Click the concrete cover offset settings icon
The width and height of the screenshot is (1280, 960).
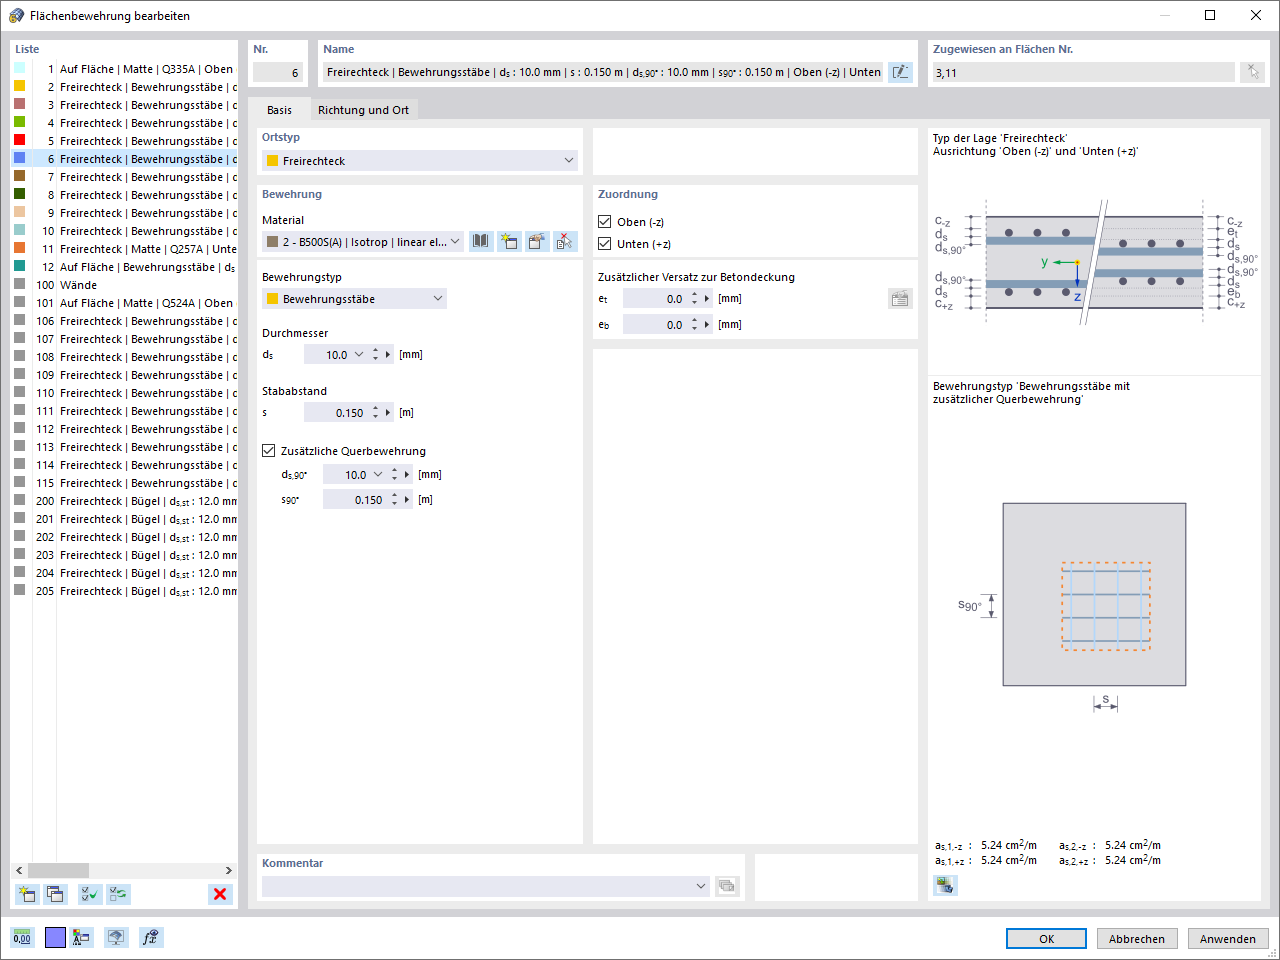click(900, 298)
